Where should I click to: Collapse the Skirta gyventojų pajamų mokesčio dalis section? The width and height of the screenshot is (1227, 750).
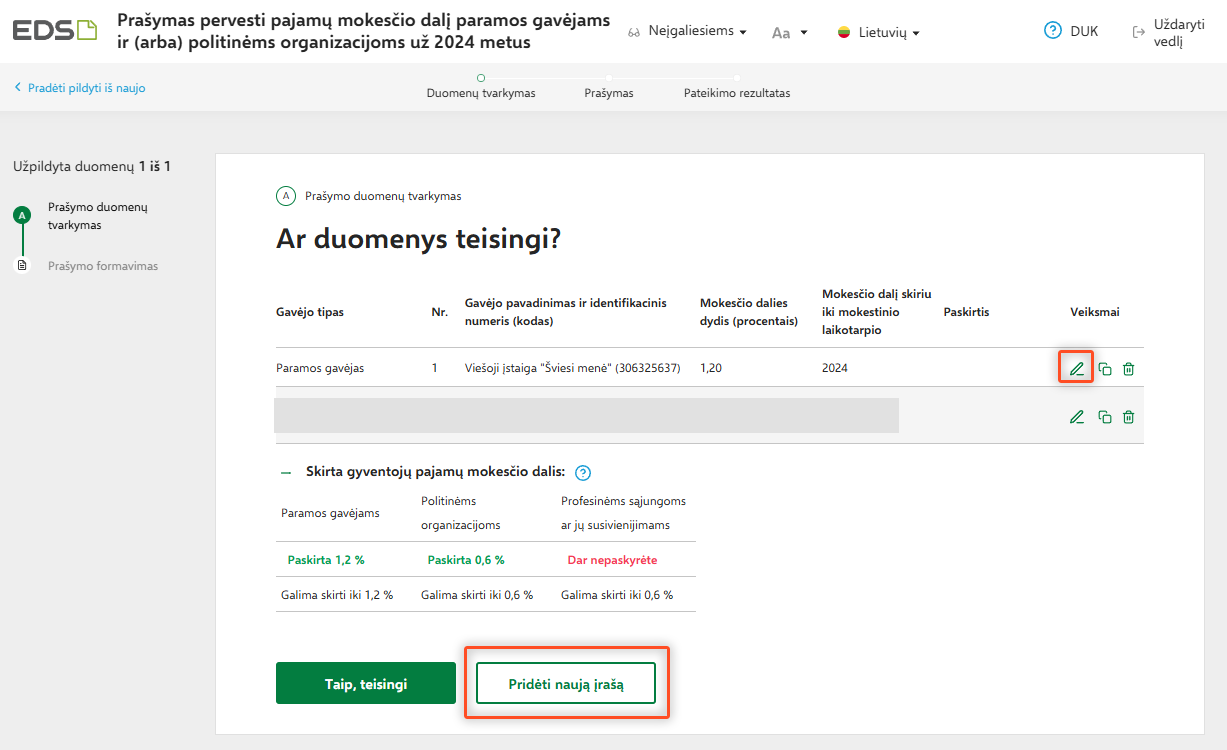[286, 472]
